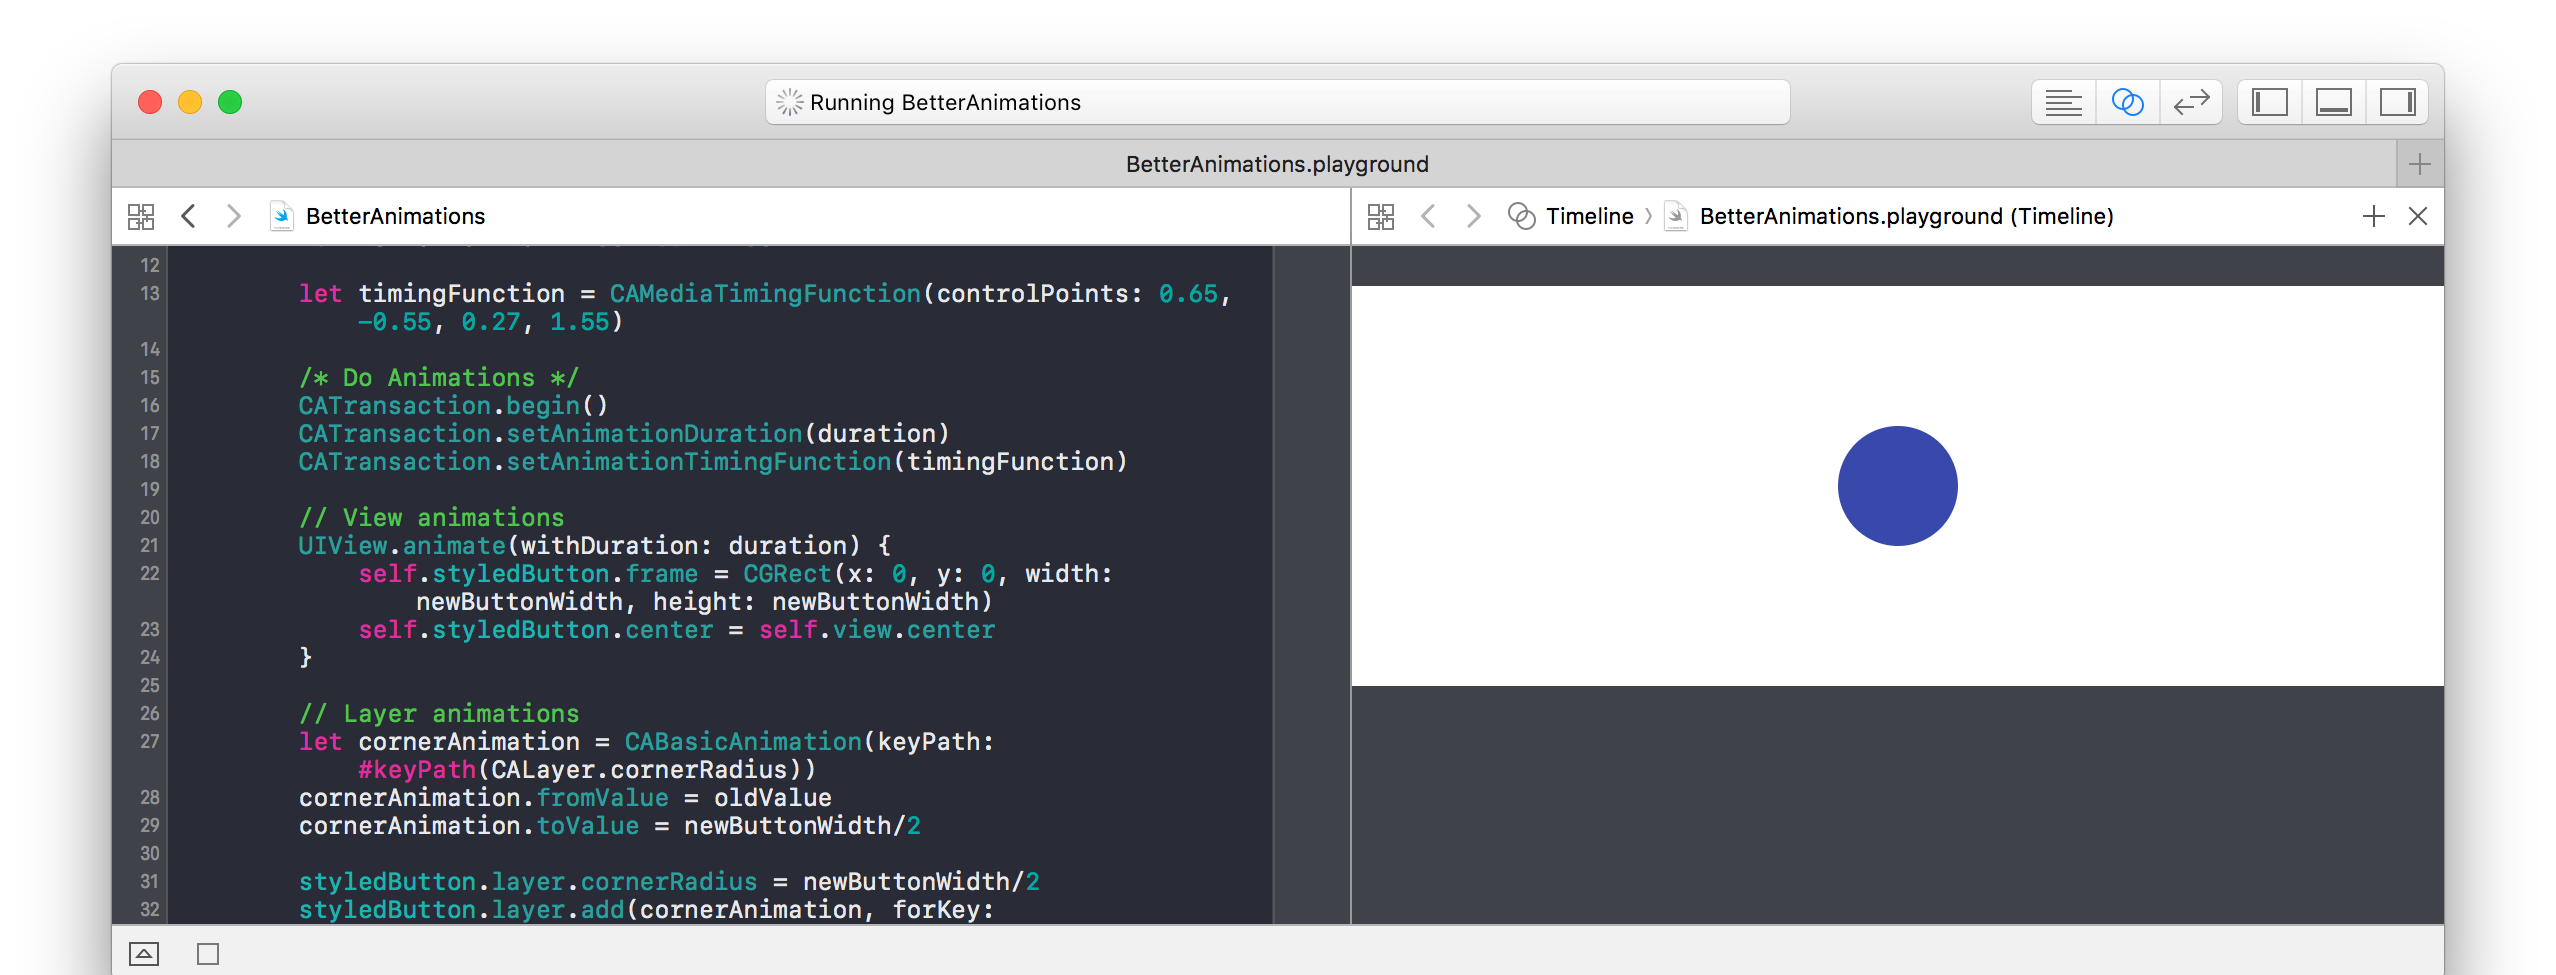2556x975 pixels.
Task: Go back in the assistant editor
Action: 1428,216
